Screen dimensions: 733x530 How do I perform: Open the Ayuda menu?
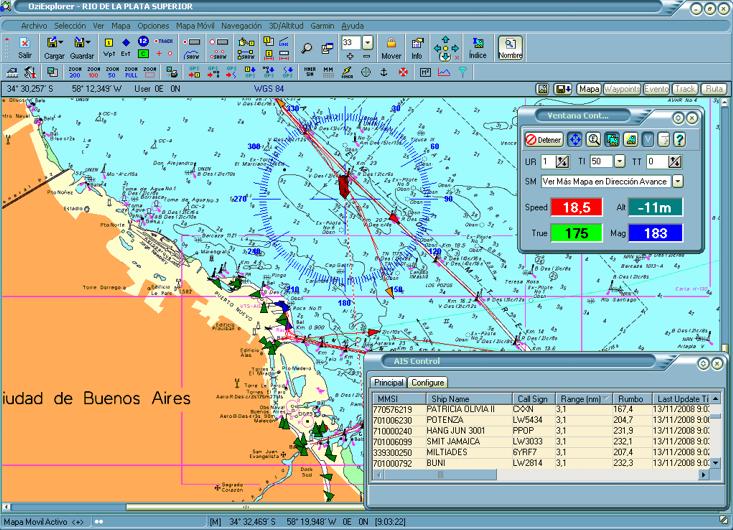352,26
